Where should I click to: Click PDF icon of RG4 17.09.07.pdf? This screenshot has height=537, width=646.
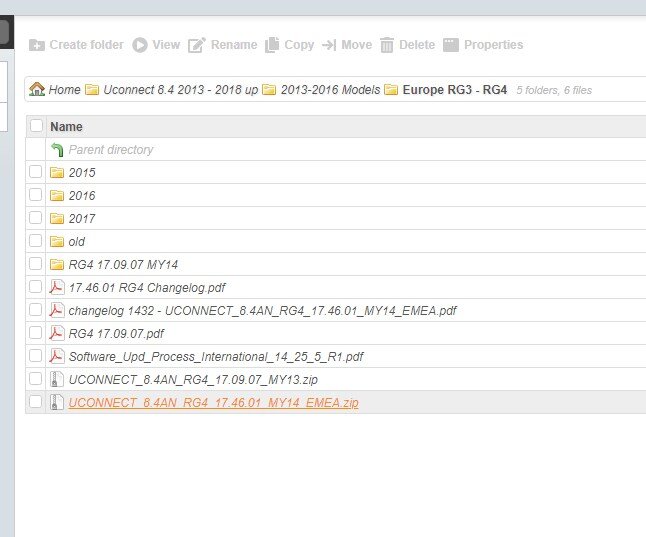click(x=57, y=333)
